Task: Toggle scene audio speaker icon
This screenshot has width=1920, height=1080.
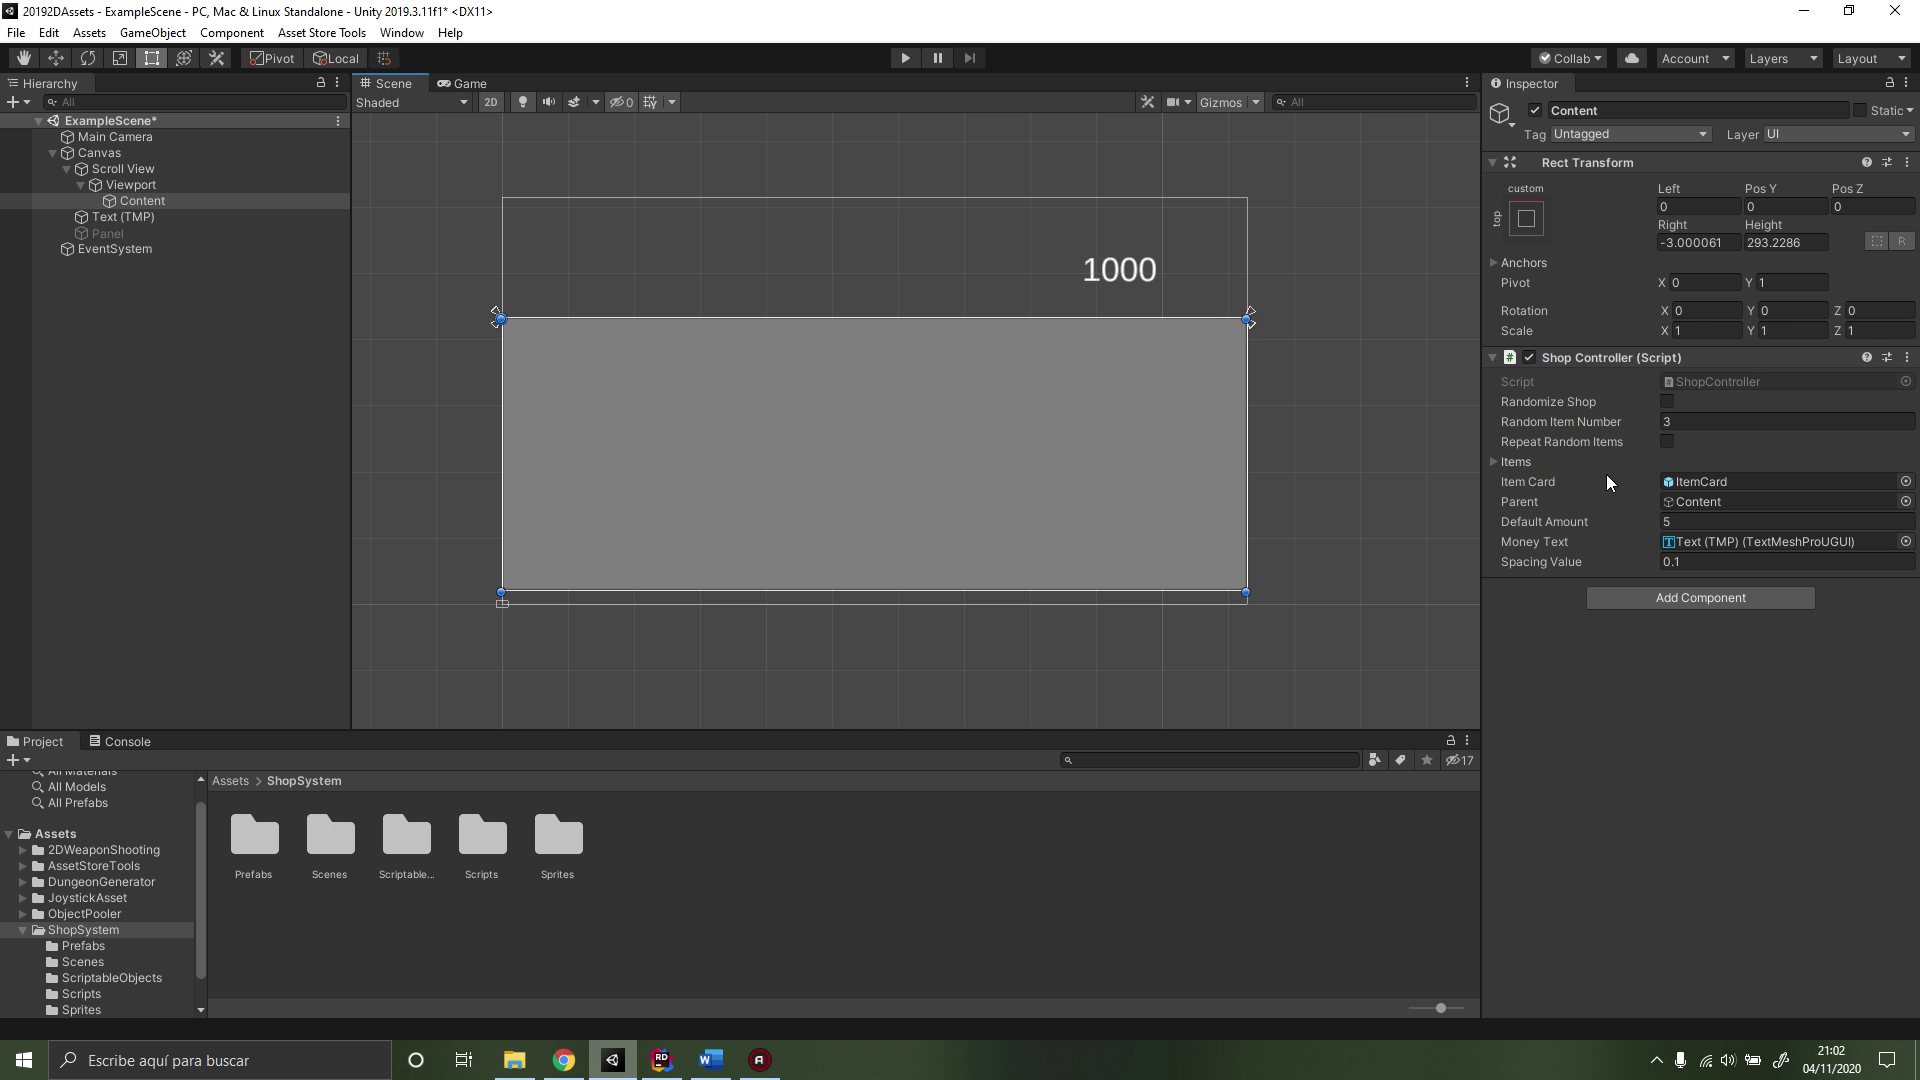Action: click(548, 102)
